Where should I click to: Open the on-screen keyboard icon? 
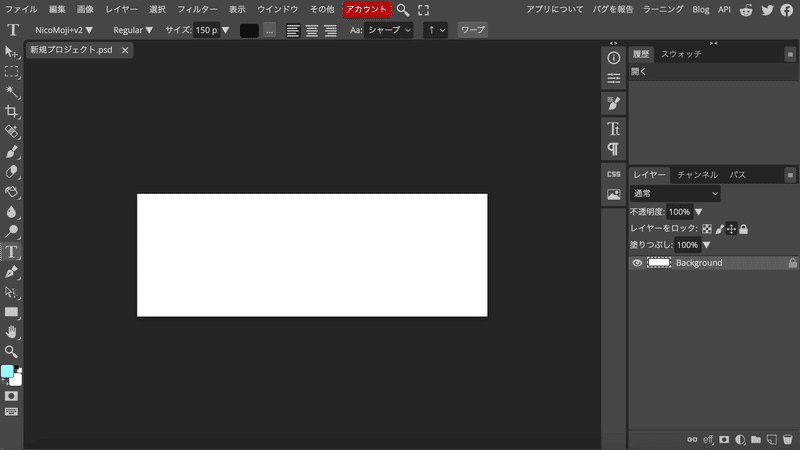(x=11, y=412)
